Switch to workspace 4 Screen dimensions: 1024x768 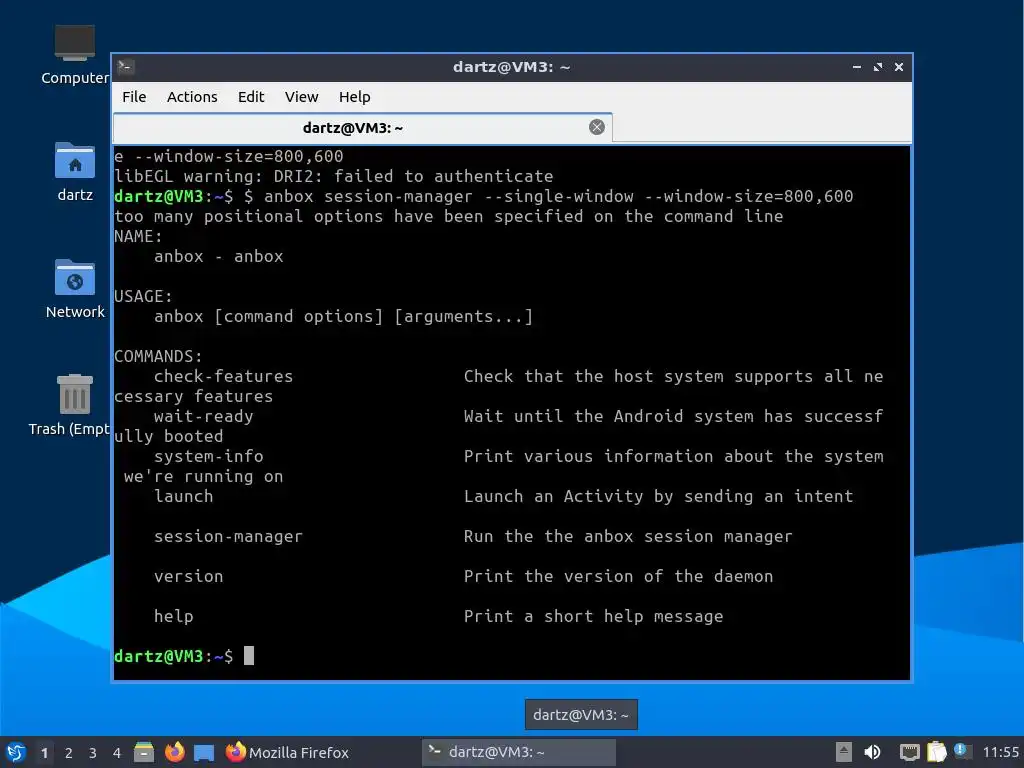(117, 753)
